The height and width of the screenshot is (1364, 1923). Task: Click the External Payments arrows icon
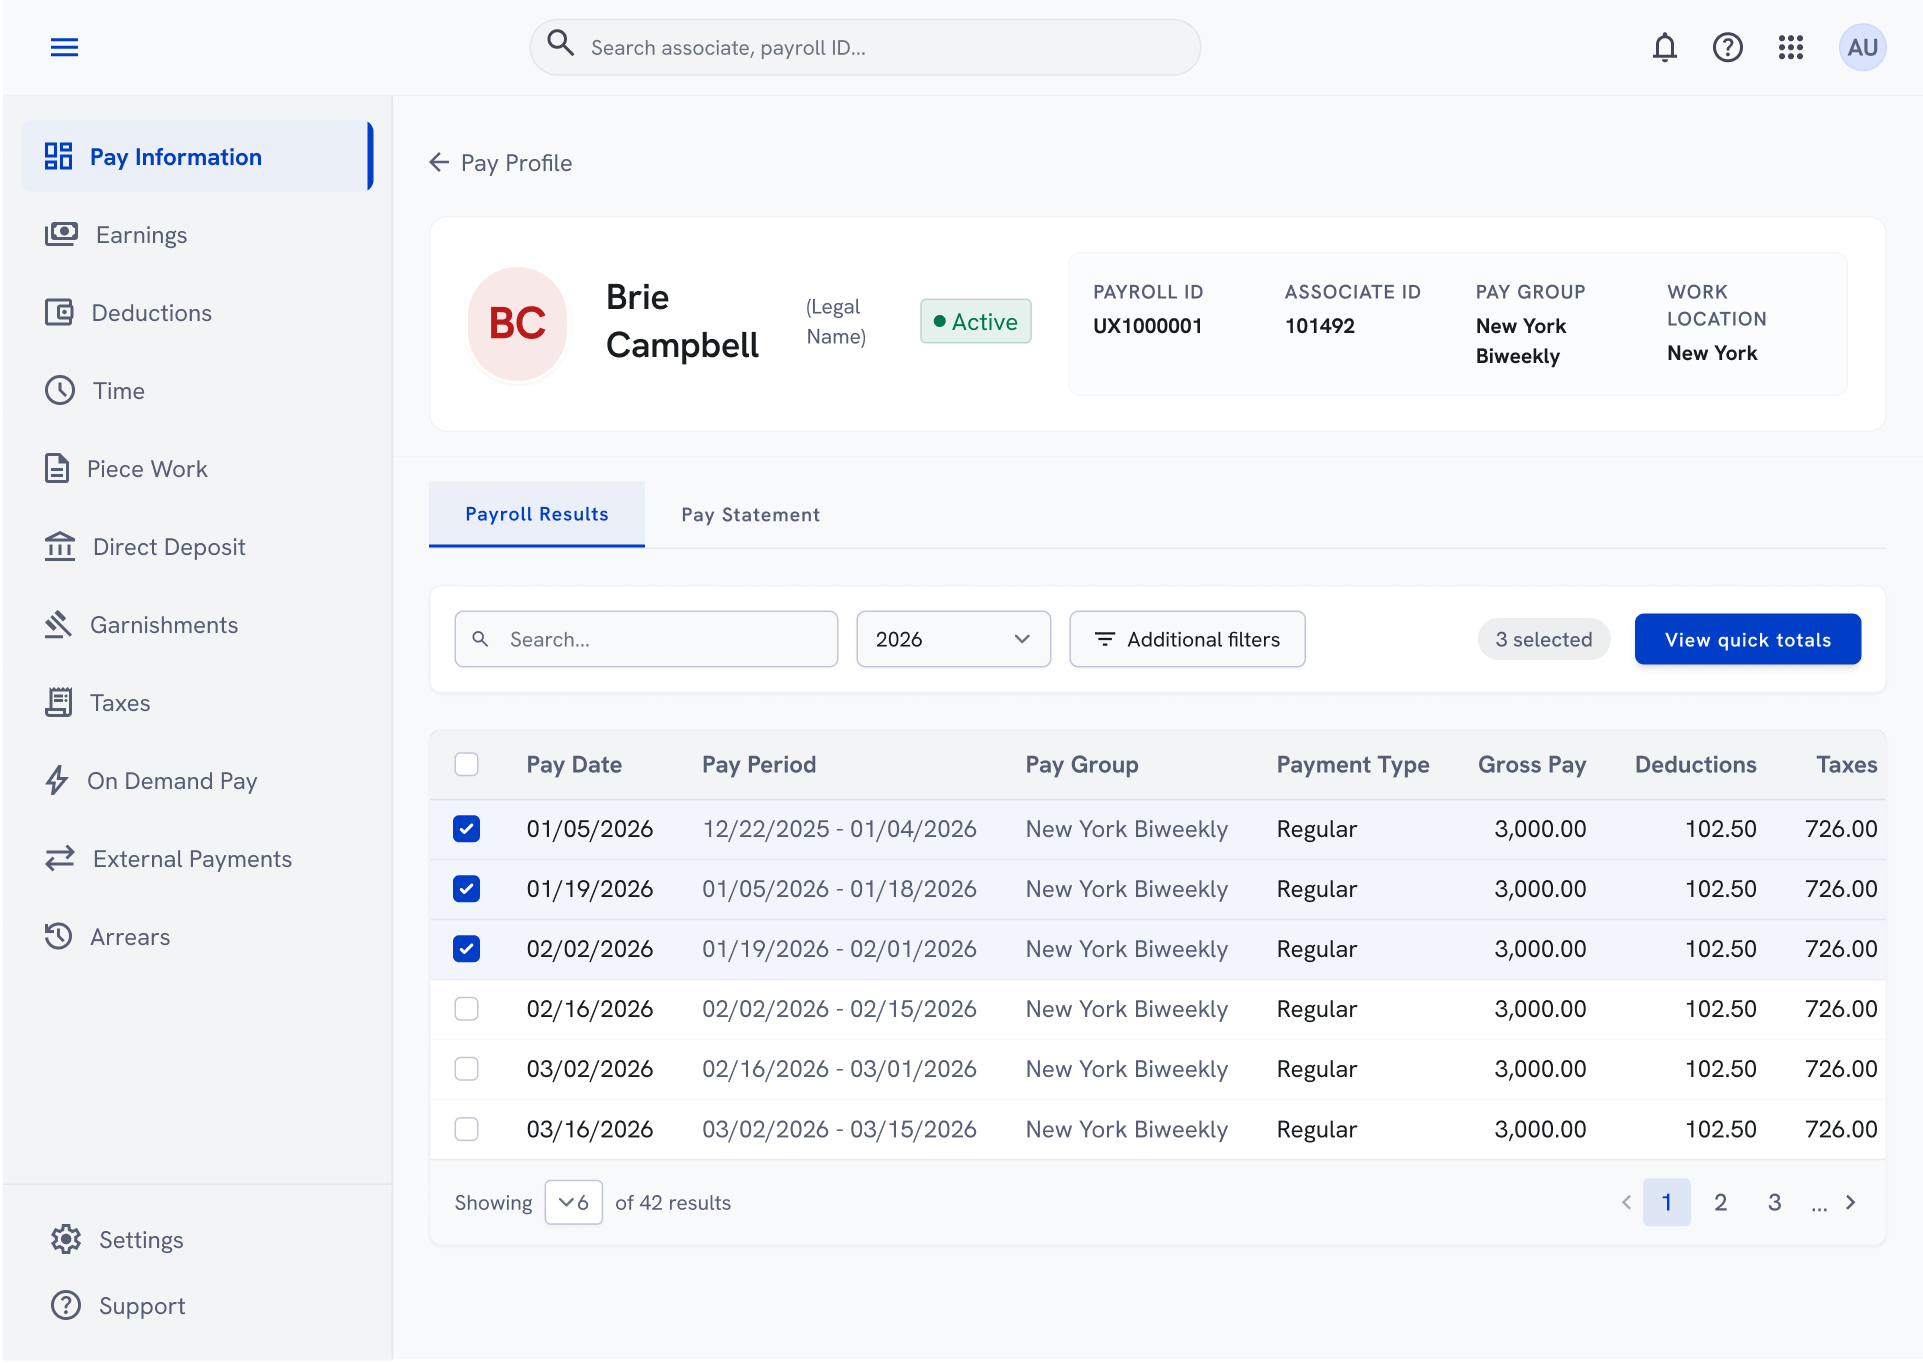(60, 858)
